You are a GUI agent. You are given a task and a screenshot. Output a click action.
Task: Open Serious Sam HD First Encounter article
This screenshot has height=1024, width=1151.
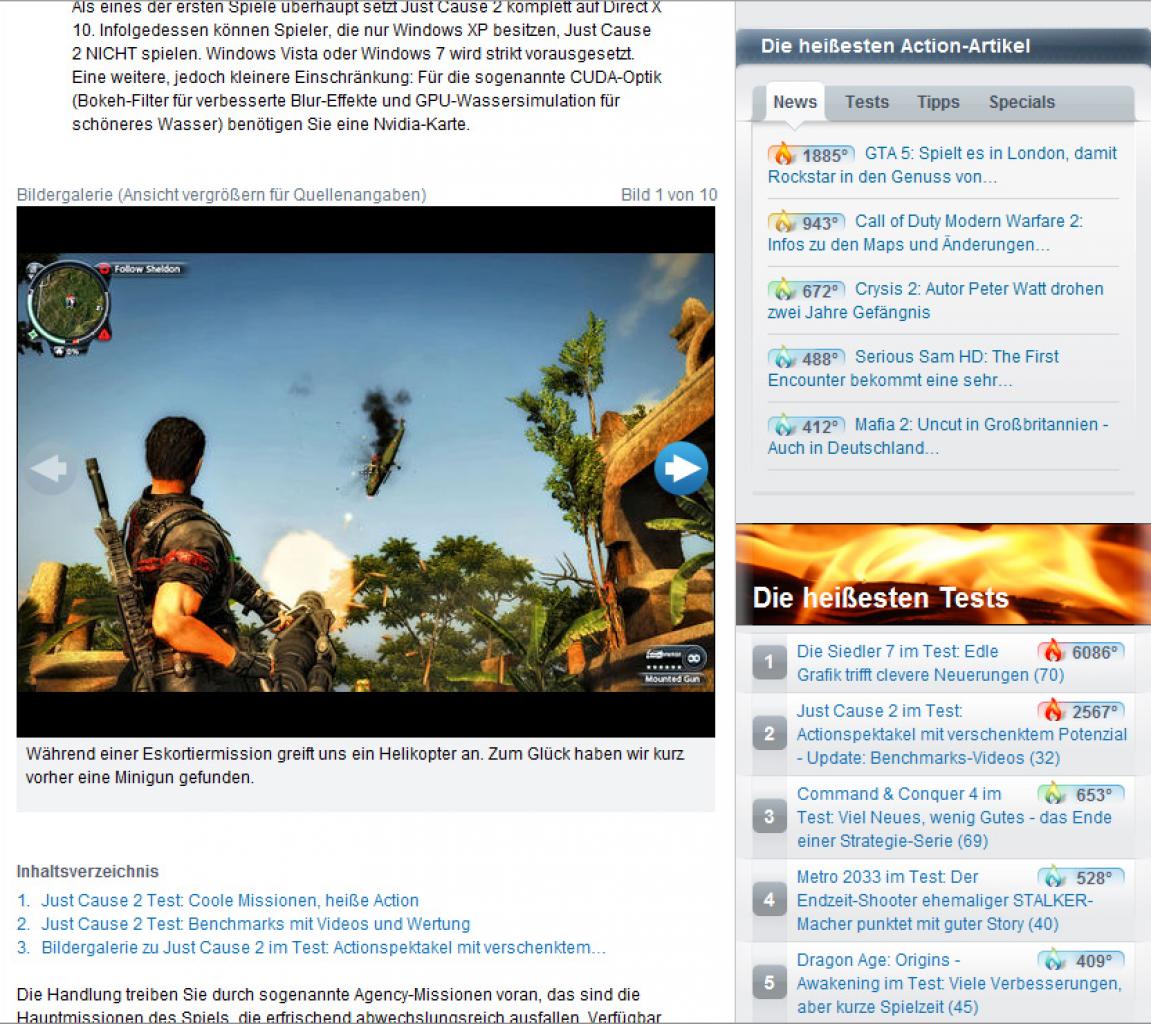point(914,368)
